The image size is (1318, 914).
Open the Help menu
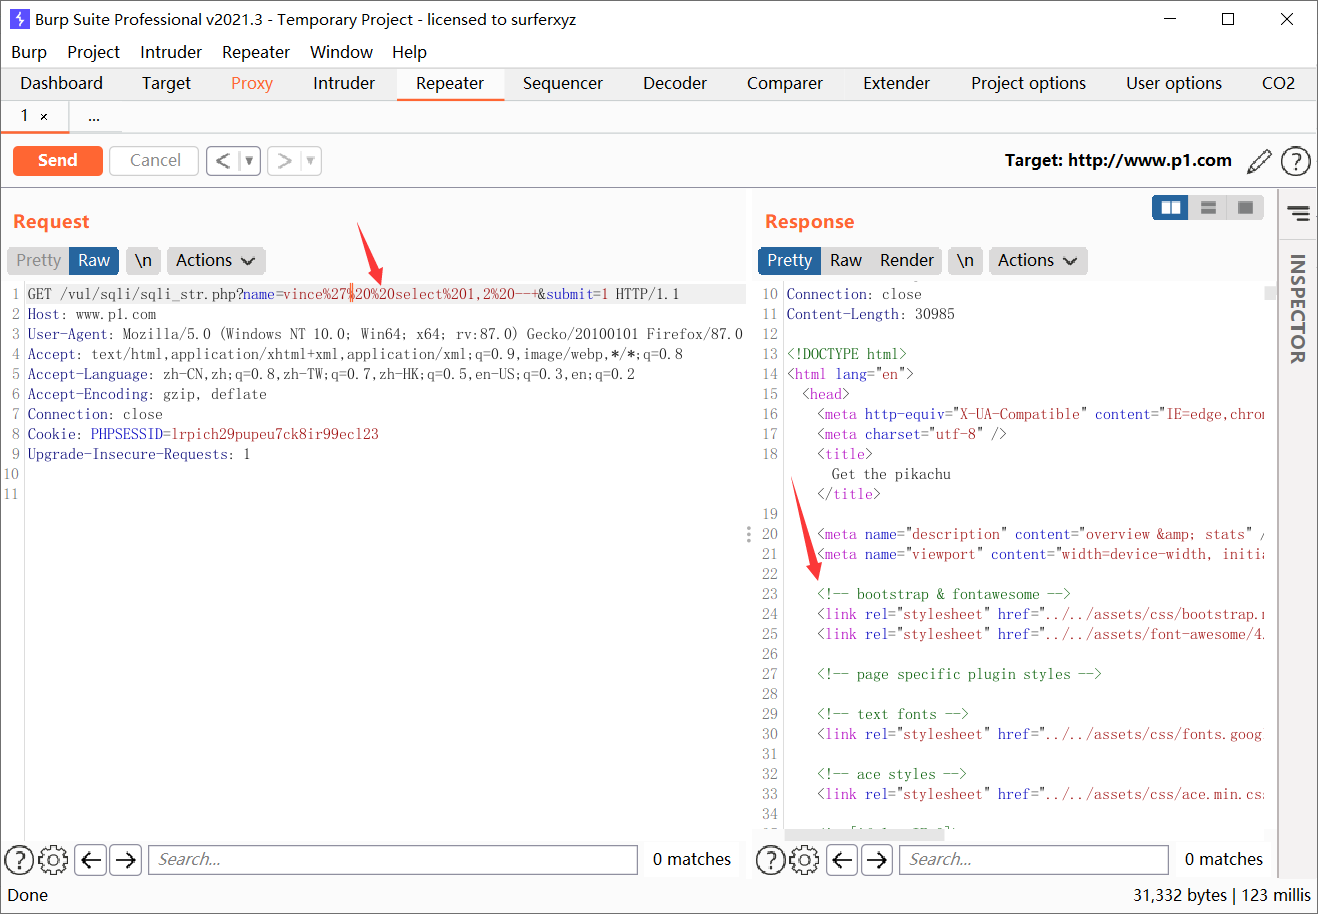[x=409, y=52]
